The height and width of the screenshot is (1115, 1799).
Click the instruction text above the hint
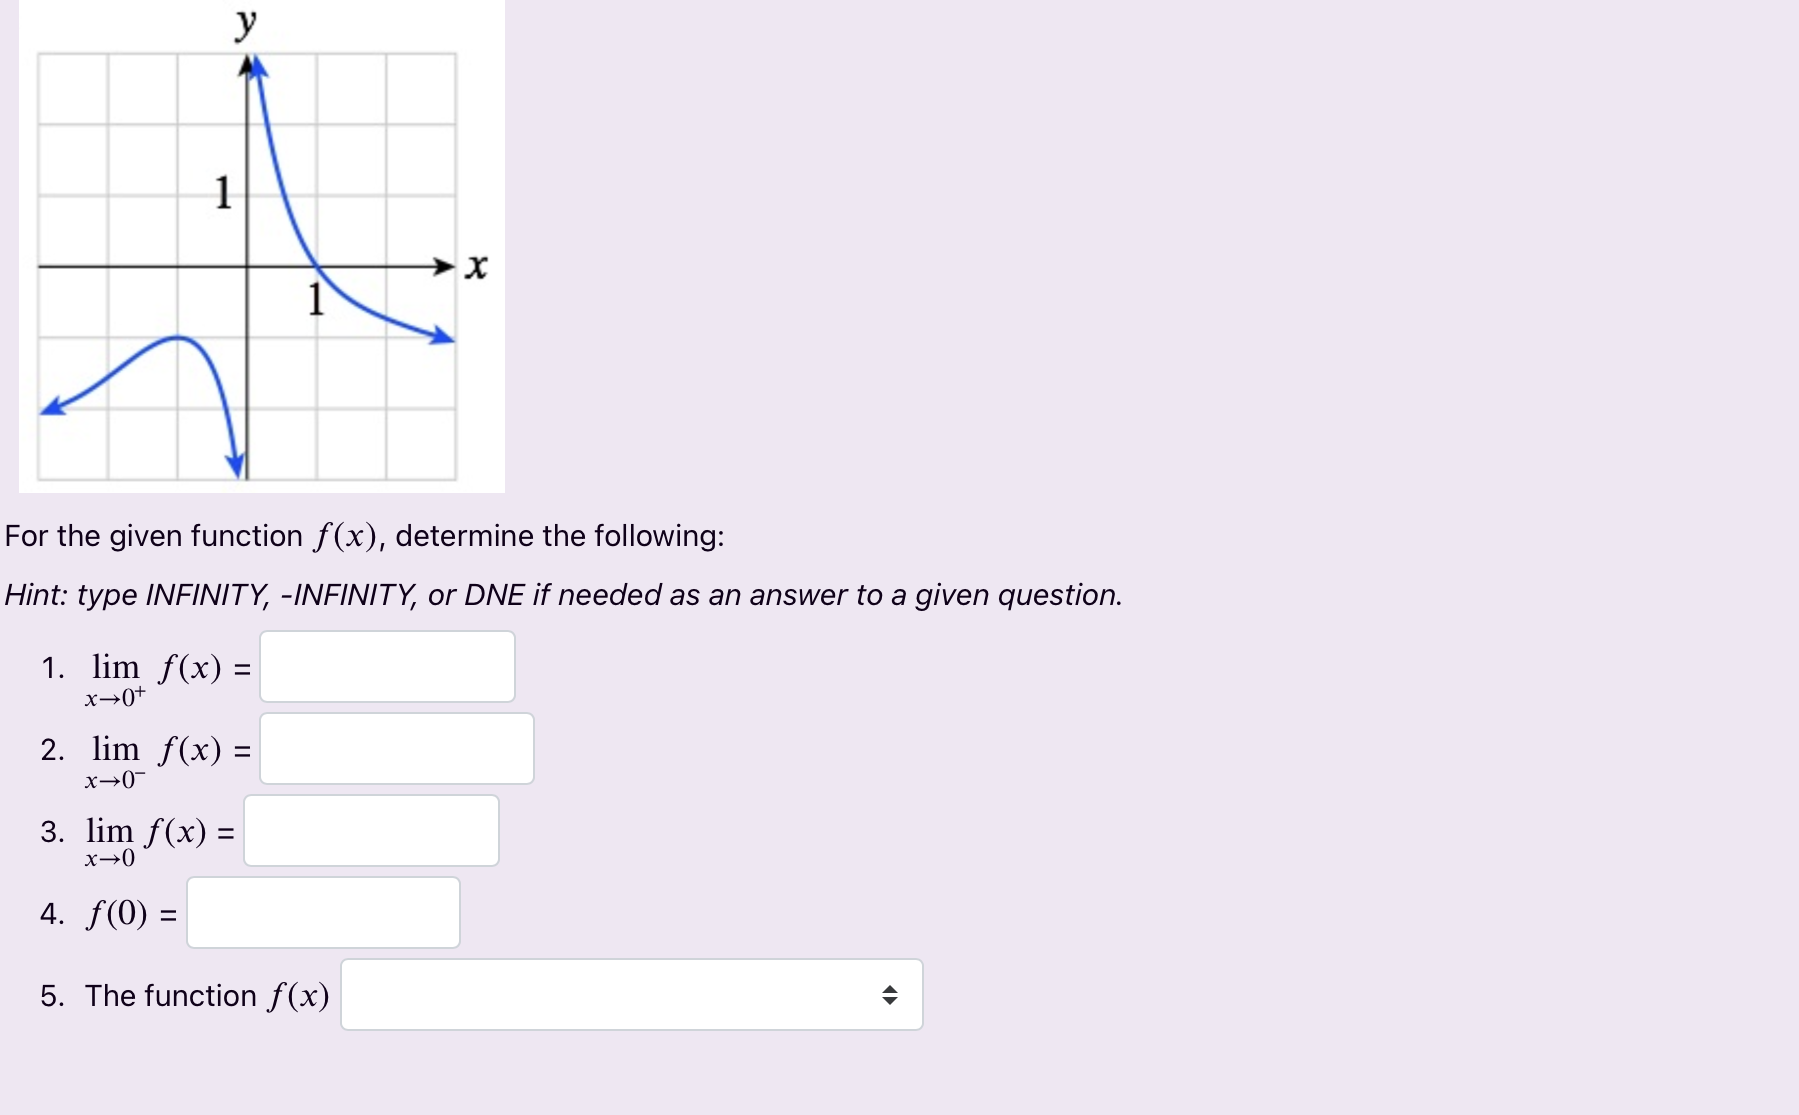[x=363, y=536]
